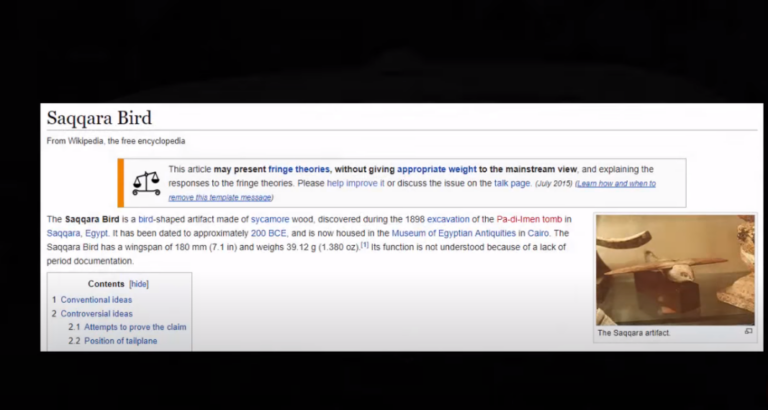Click the Cairo link
This screenshot has height=410, width=768.
[538, 233]
